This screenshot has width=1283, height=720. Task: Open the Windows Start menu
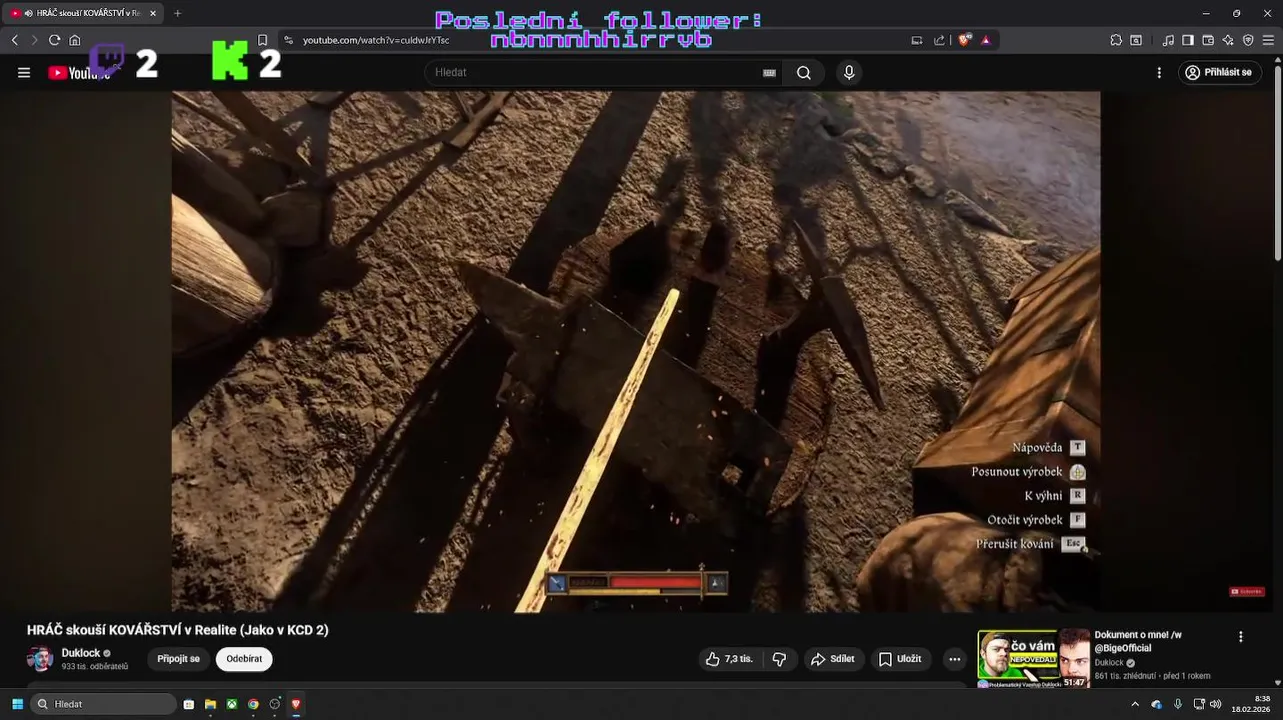17,704
